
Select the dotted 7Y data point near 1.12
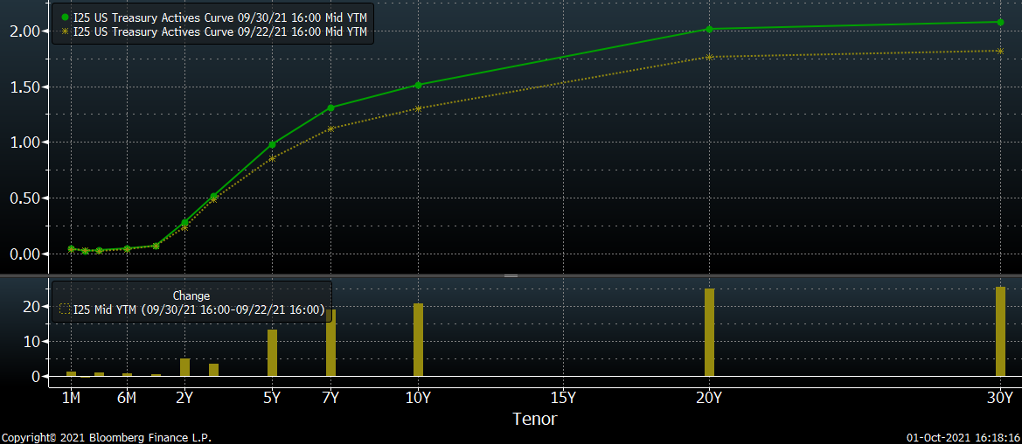(x=330, y=129)
